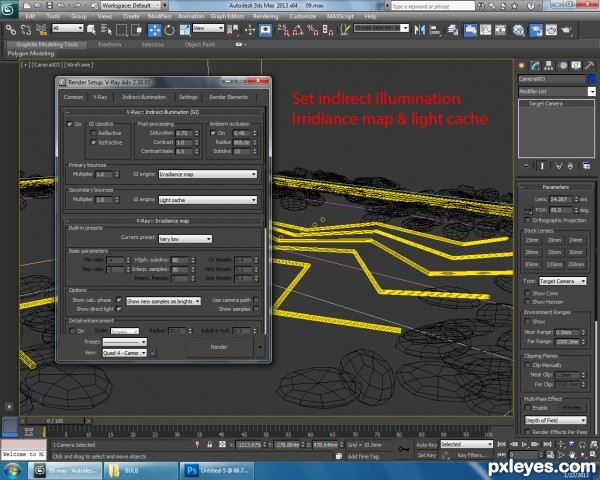Click the 35mm stock lens button
Viewport: 600px width, 480px height.
[x=554, y=252]
